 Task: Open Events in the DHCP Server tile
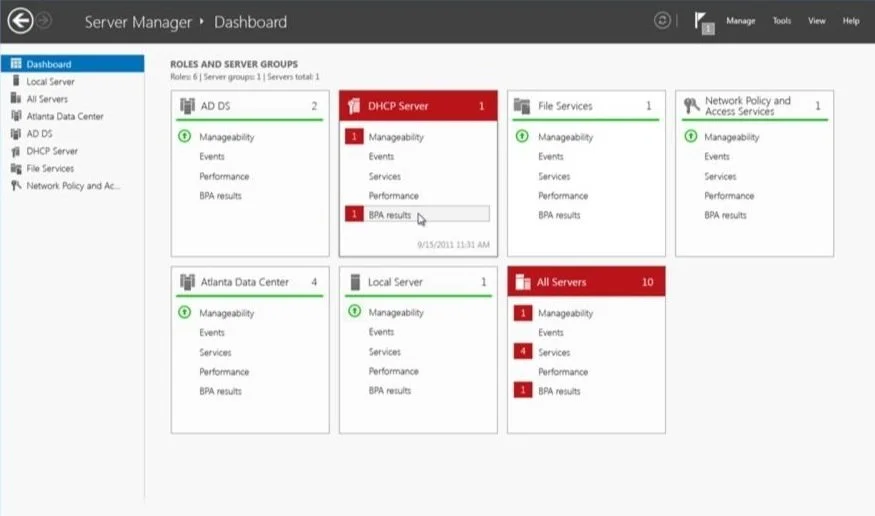tap(381, 157)
